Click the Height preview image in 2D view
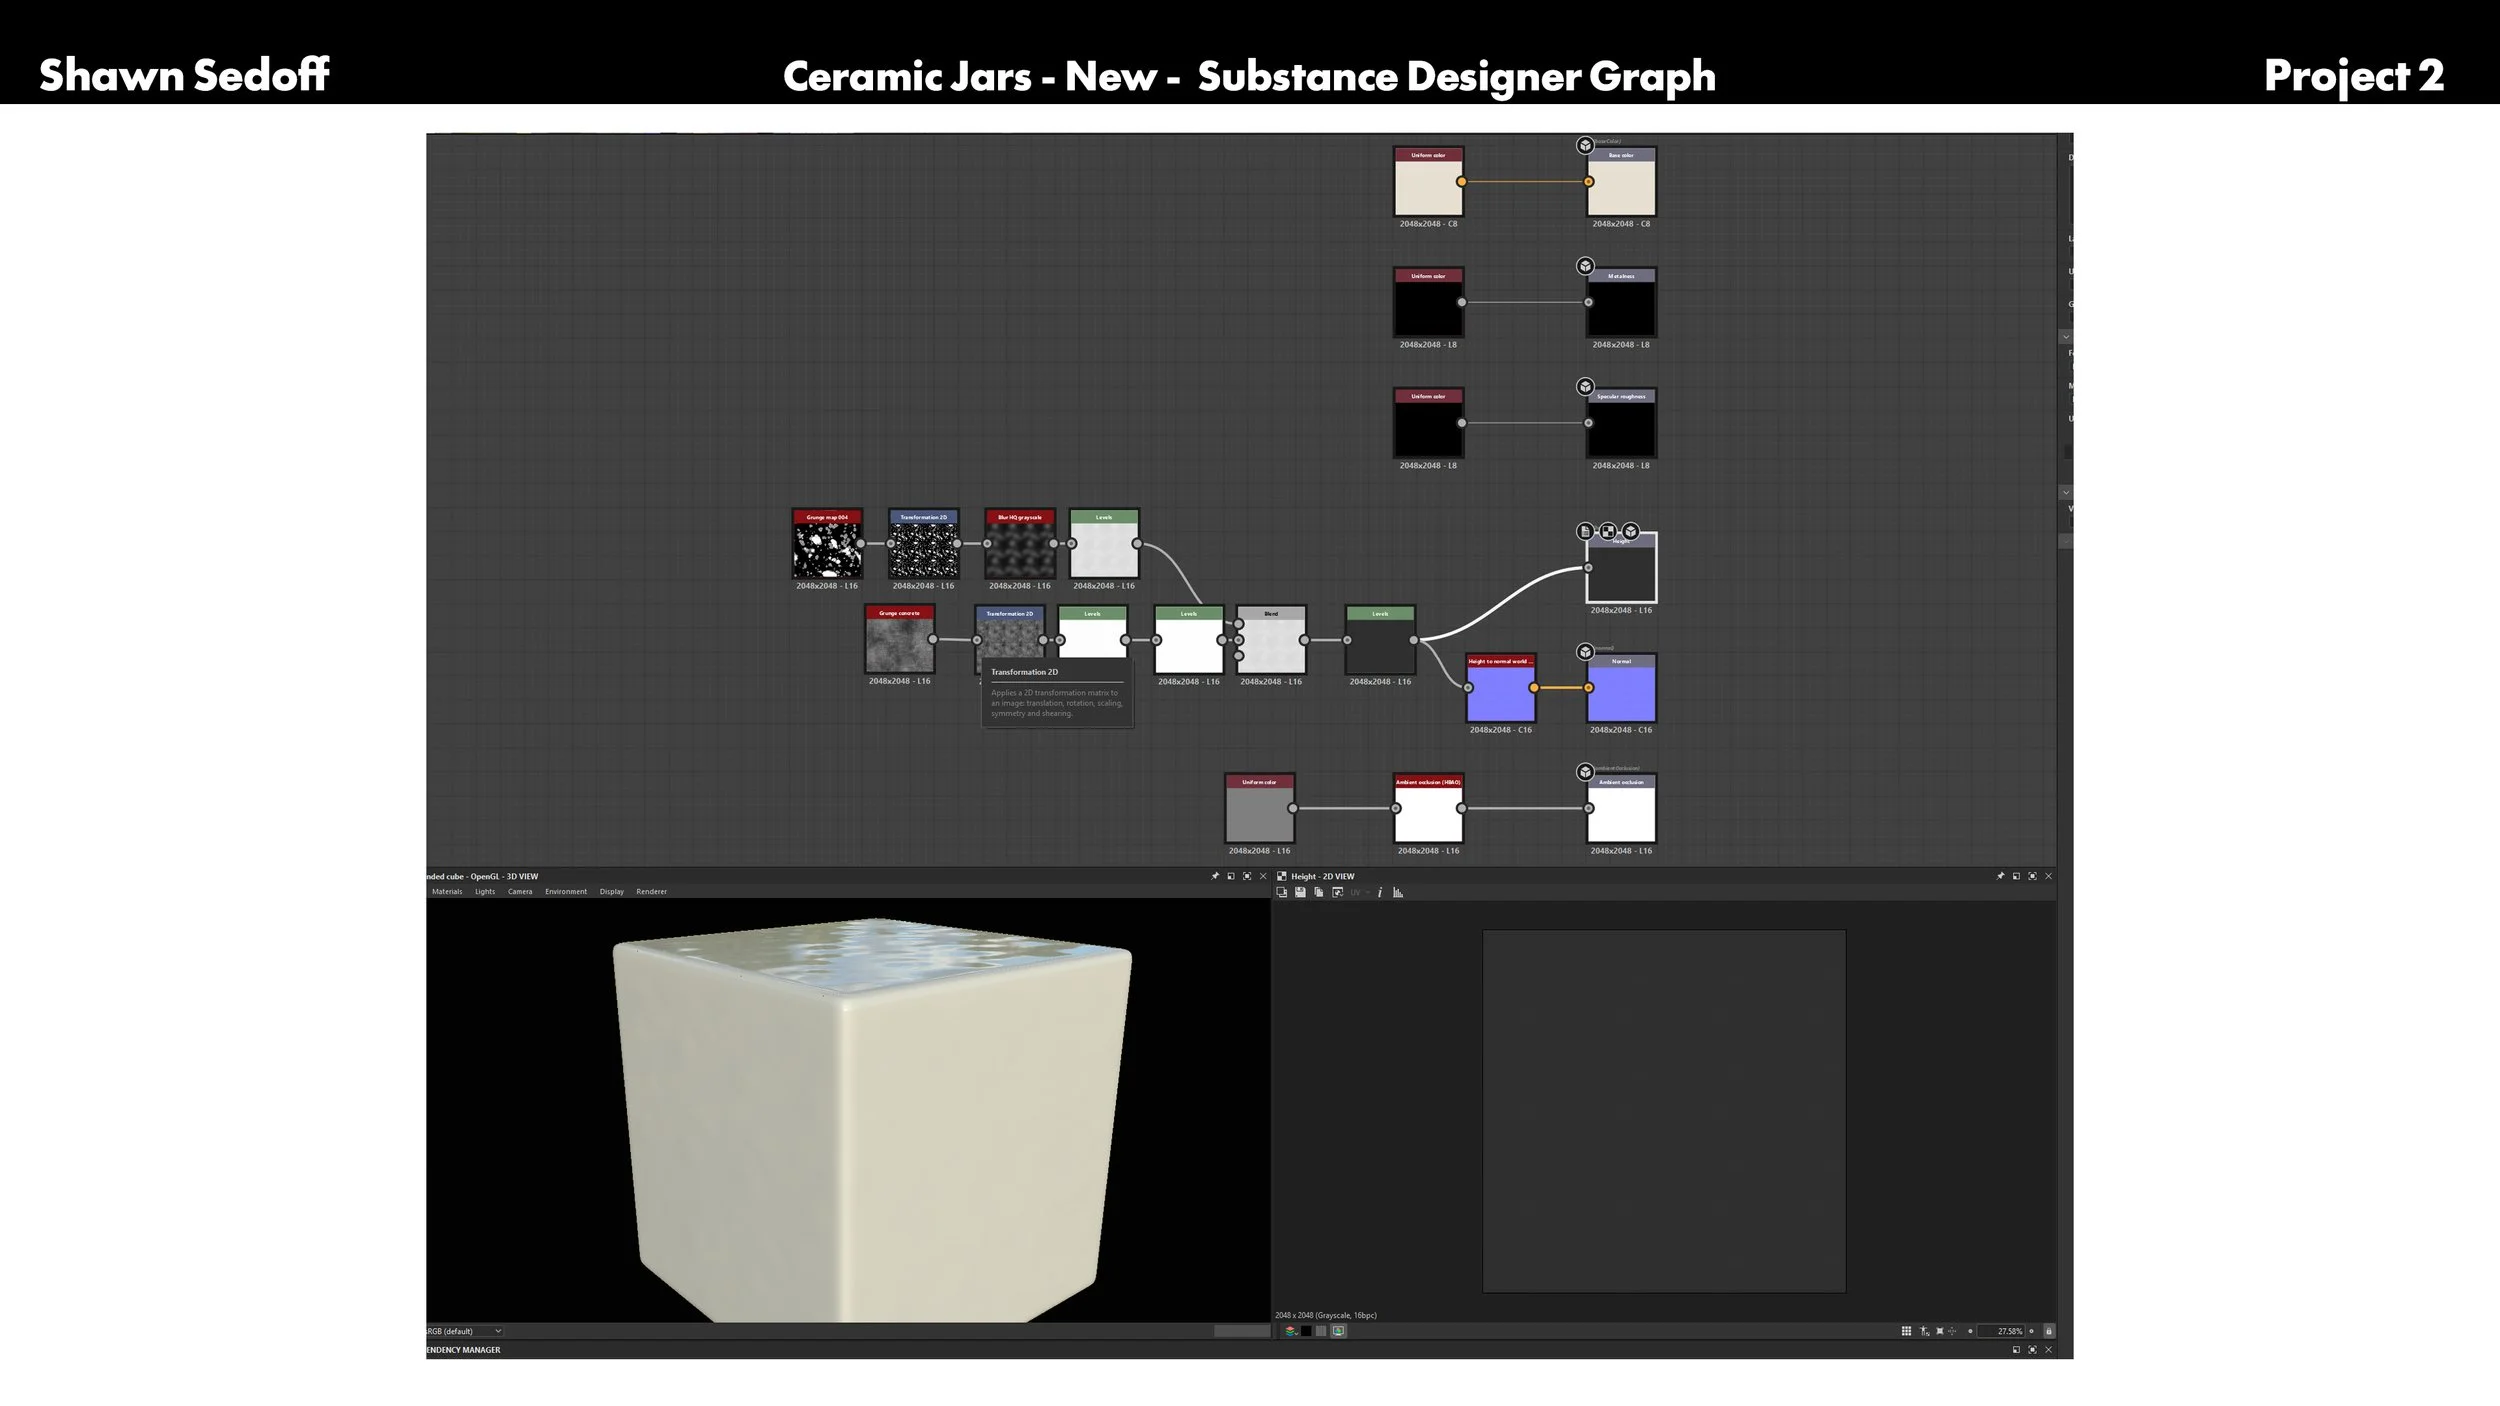This screenshot has width=2500, height=1406. [x=1664, y=1111]
